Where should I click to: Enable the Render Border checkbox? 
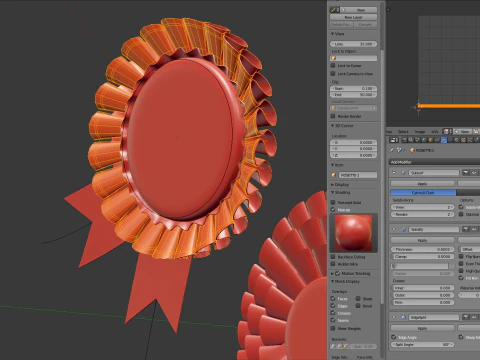tap(333, 116)
